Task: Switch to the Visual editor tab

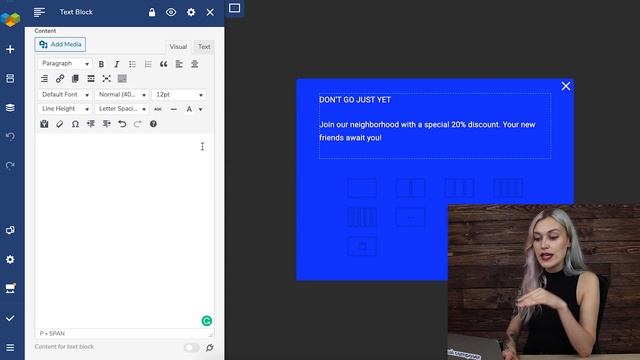Action: pyautogui.click(x=178, y=47)
